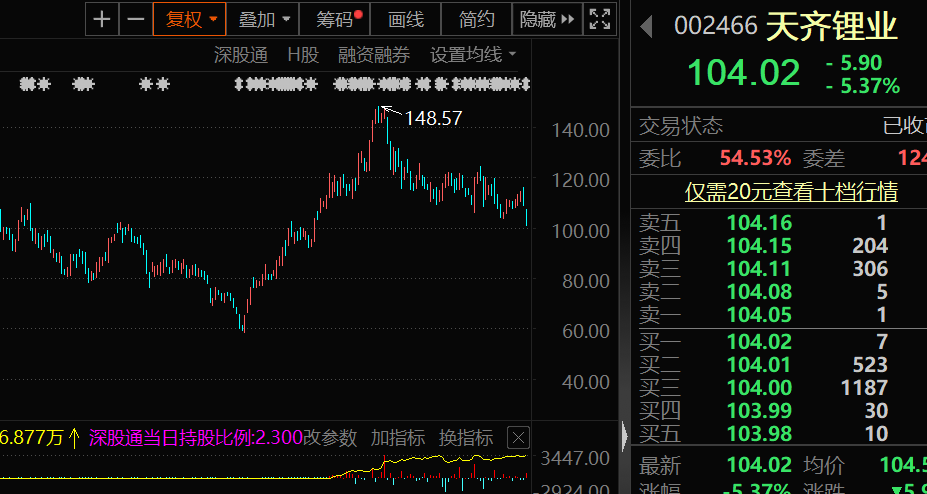Screen dimensions: 927x494
Task: Click the plus zoom-in chart button
Action: tap(102, 18)
